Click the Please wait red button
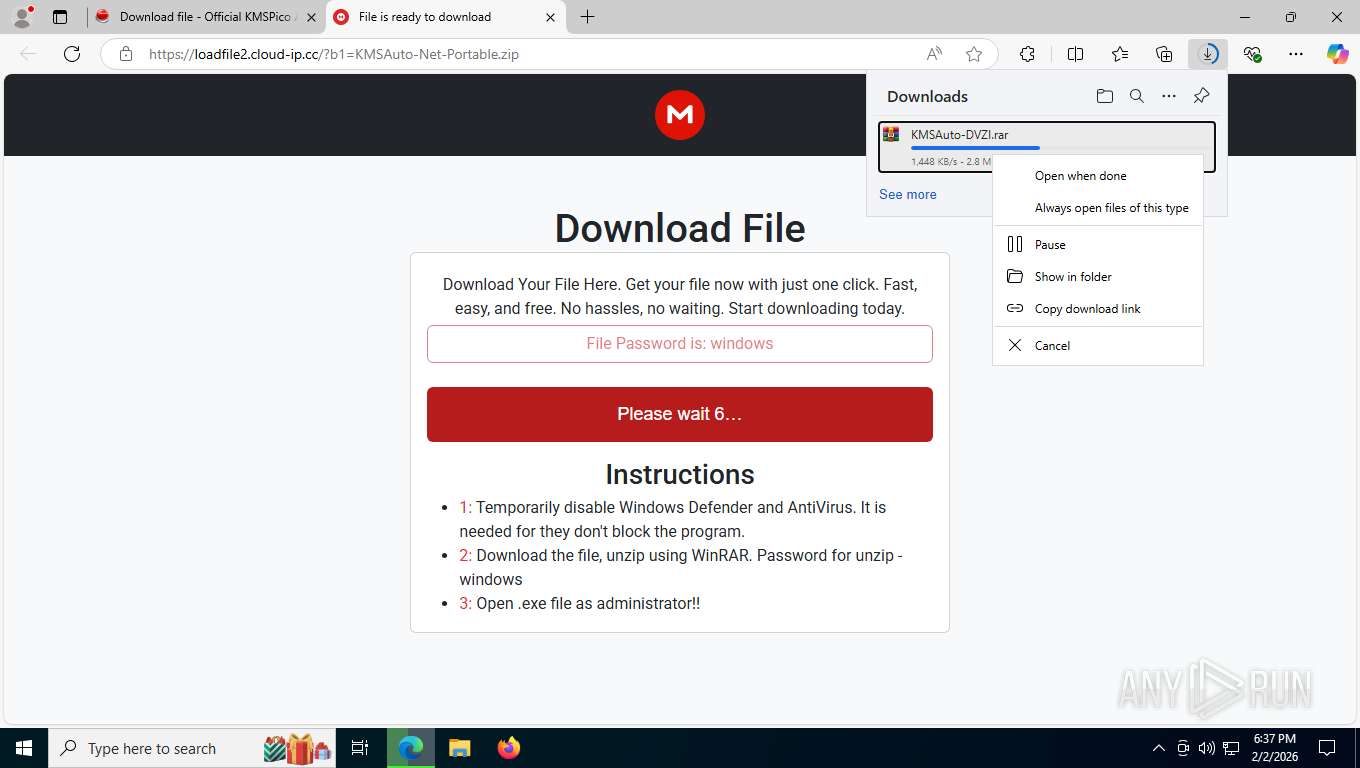1360x768 pixels. [680, 414]
